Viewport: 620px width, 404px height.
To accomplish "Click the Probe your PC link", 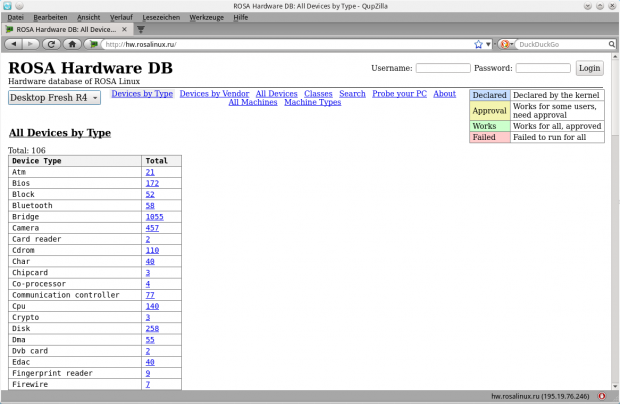I will [x=399, y=93].
